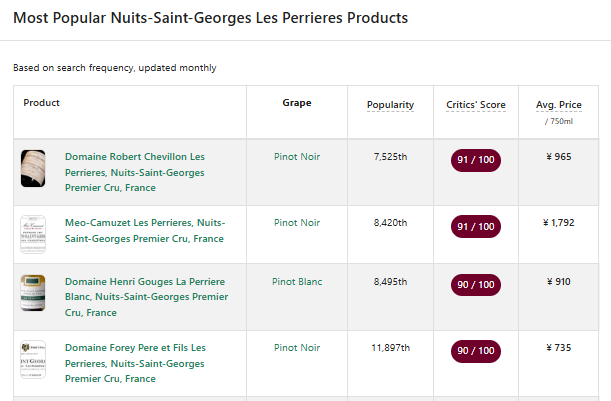
Task: Click the Grape column header
Action: 297,103
